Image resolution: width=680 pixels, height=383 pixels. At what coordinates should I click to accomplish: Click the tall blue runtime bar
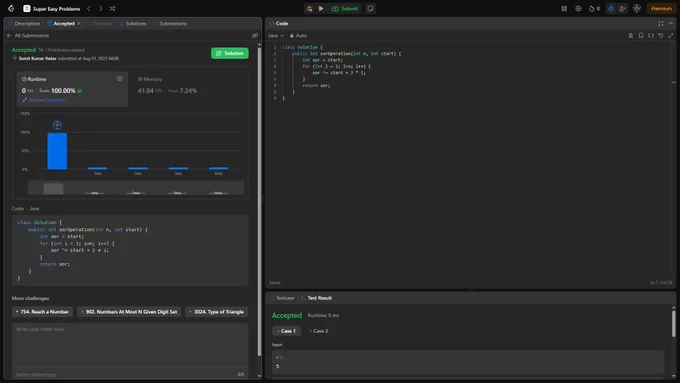(57, 151)
